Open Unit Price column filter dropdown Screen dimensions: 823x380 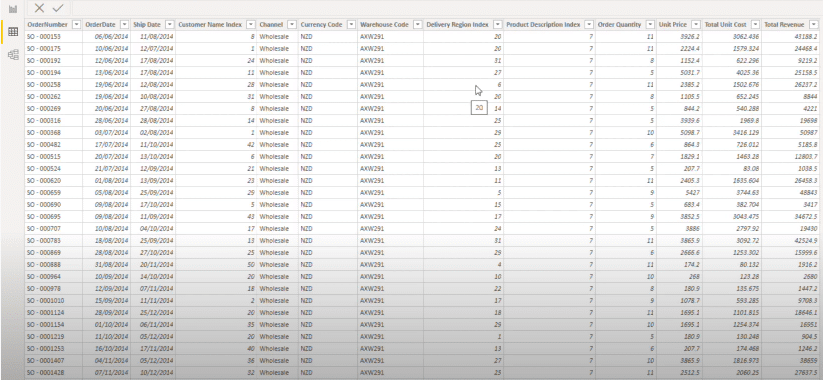pyautogui.click(x=696, y=25)
